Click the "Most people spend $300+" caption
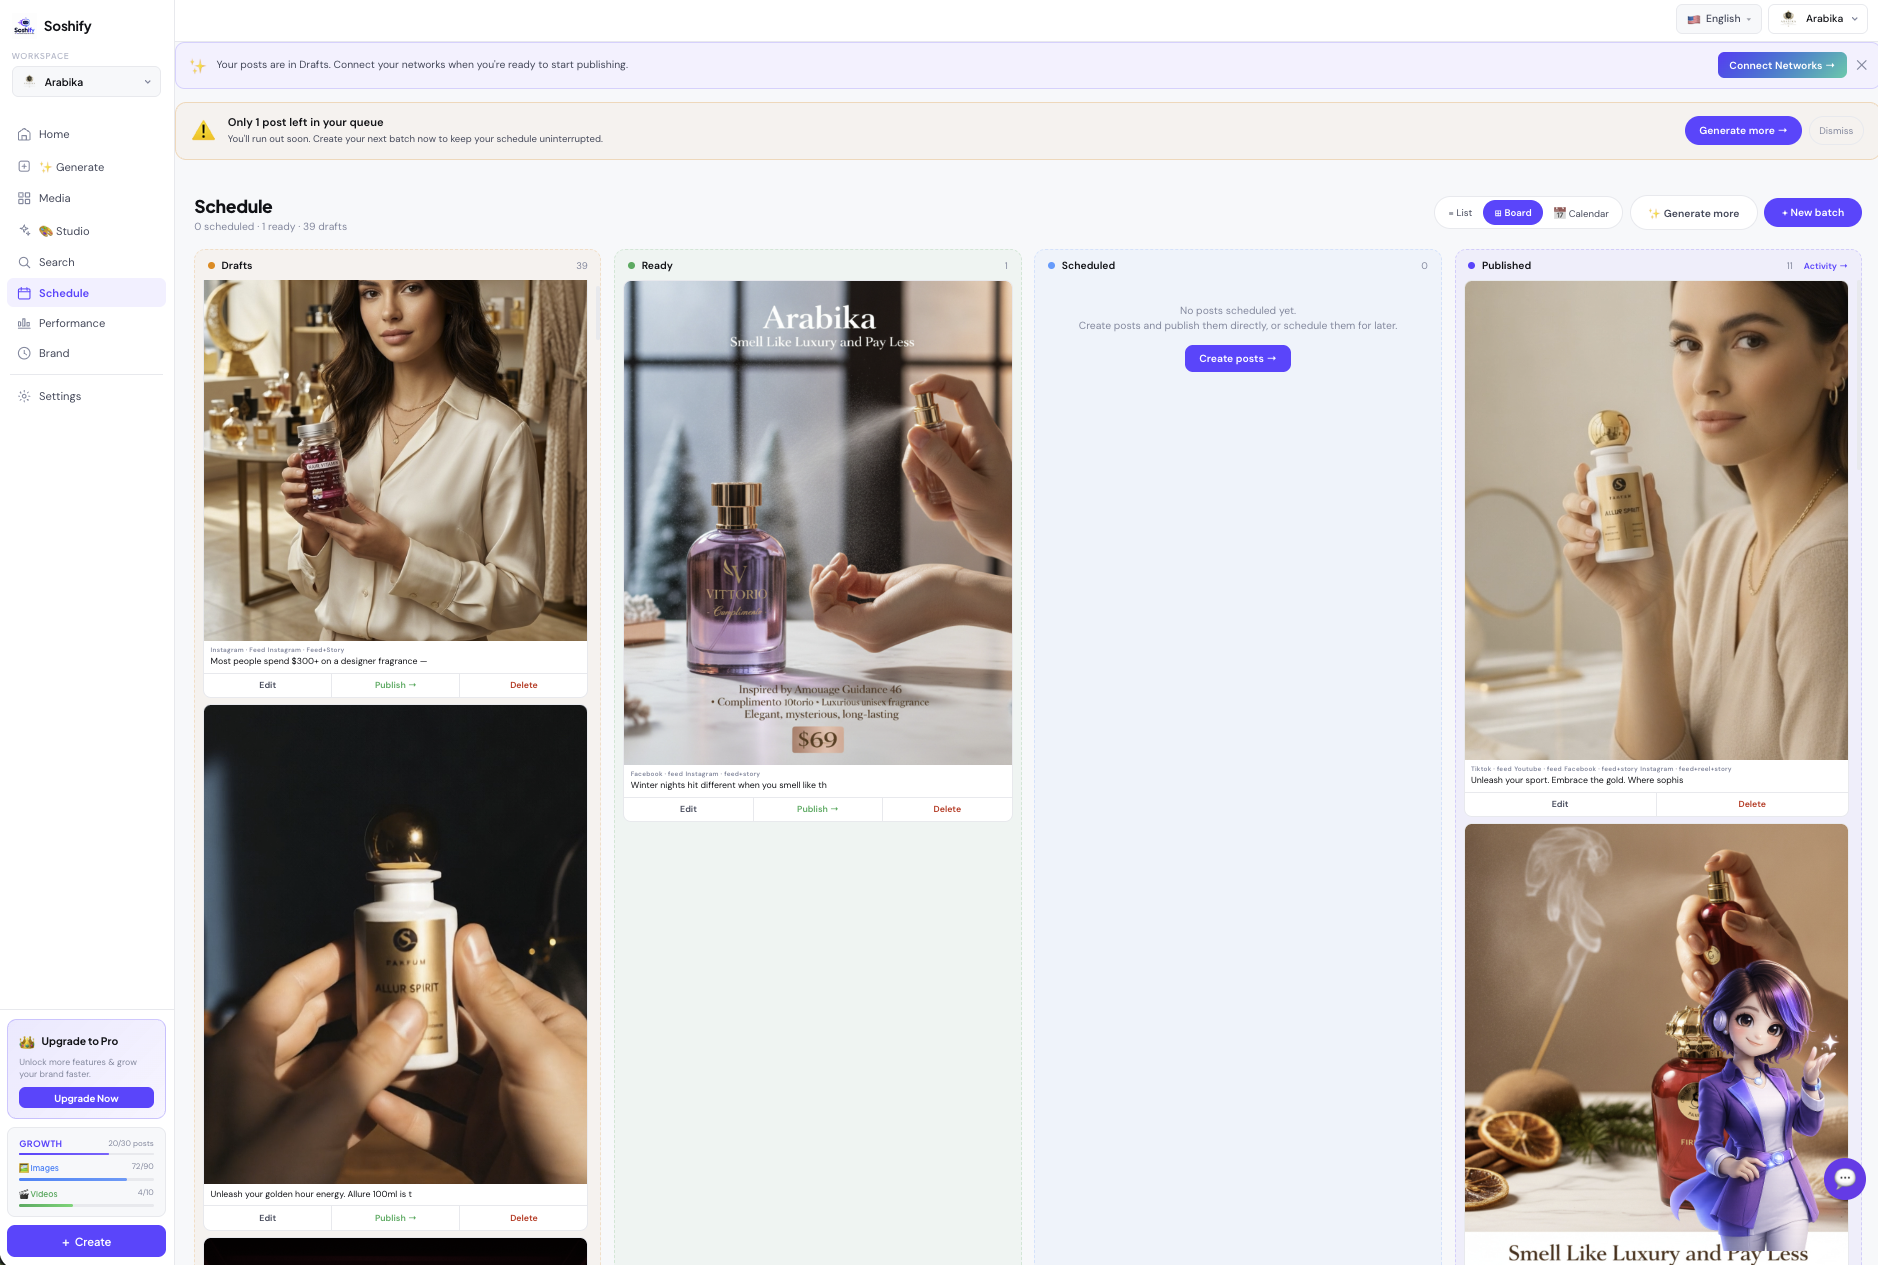Screen dimensions: 1878x1265 (318, 661)
